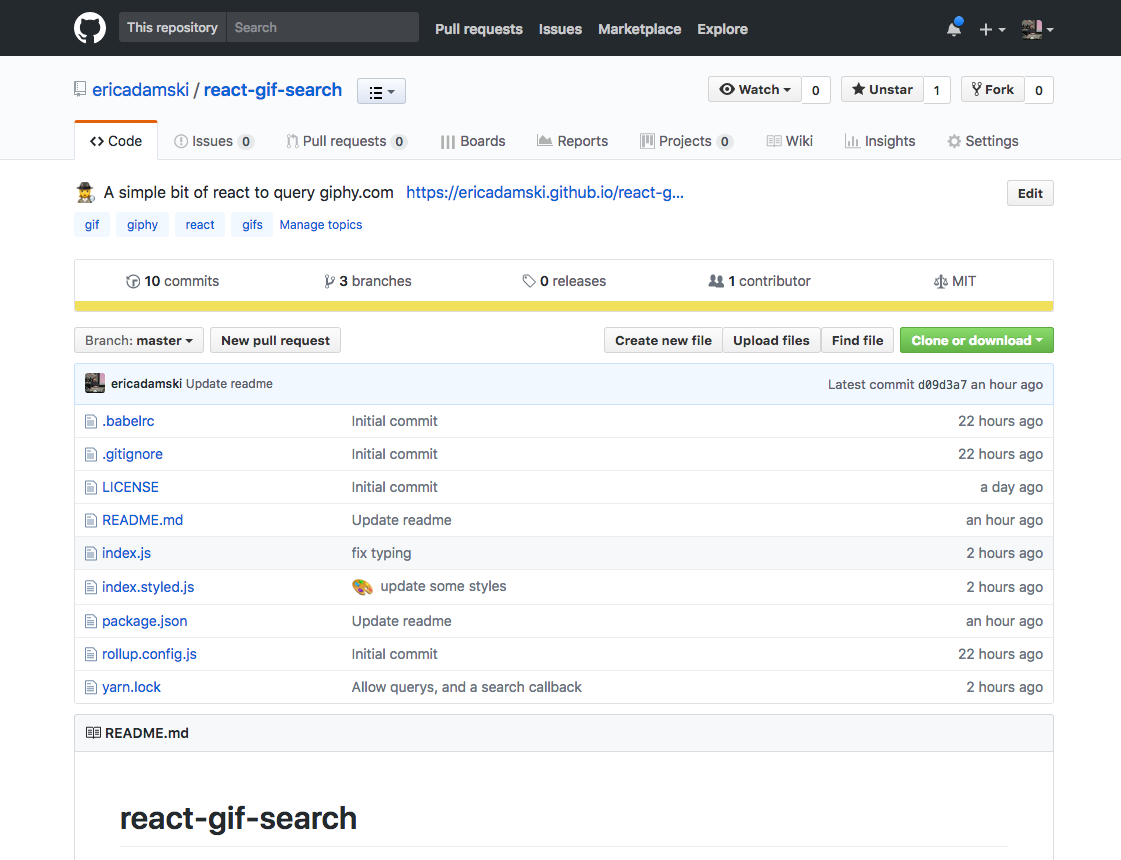Click the yellow language bar
The width and height of the screenshot is (1121, 860).
pyautogui.click(x=564, y=306)
